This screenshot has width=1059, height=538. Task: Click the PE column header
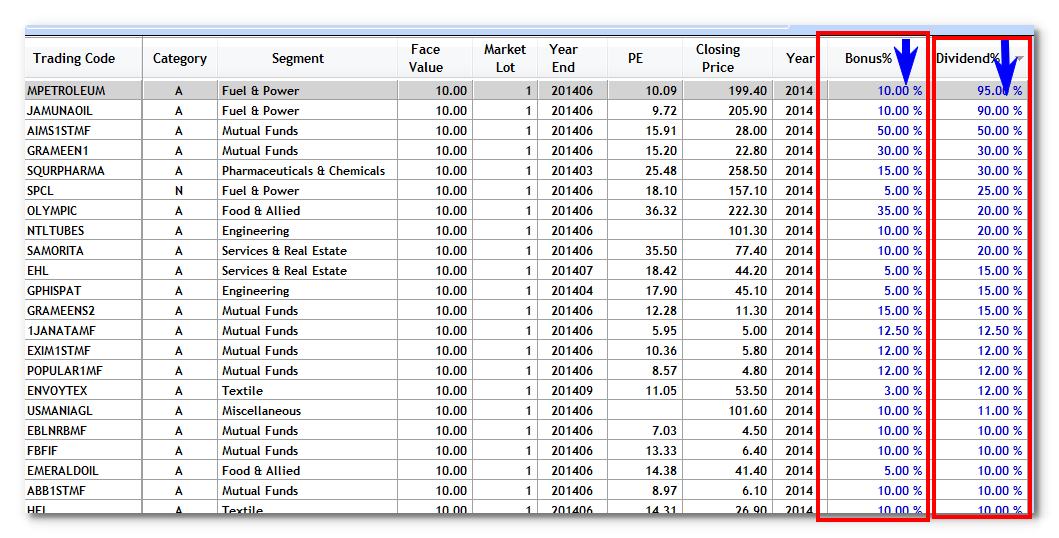pos(636,58)
